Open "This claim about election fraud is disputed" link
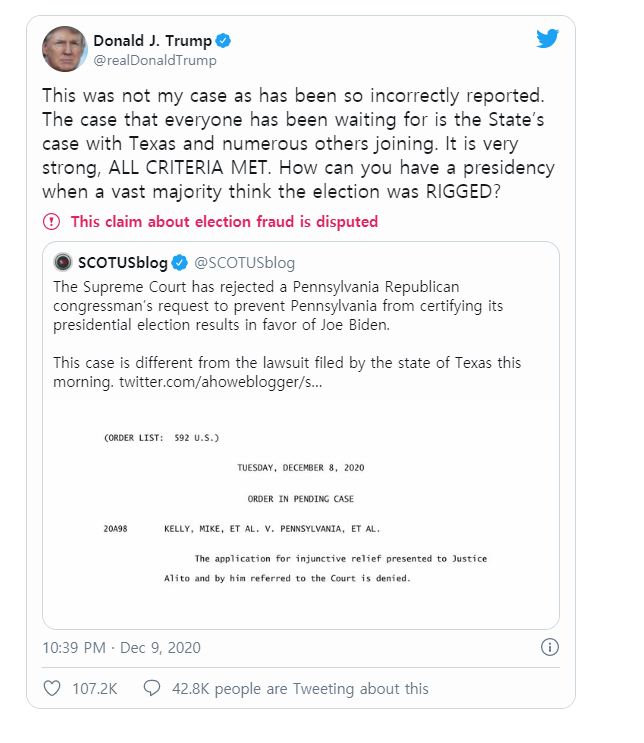This screenshot has width=644, height=743. pyautogui.click(x=224, y=221)
